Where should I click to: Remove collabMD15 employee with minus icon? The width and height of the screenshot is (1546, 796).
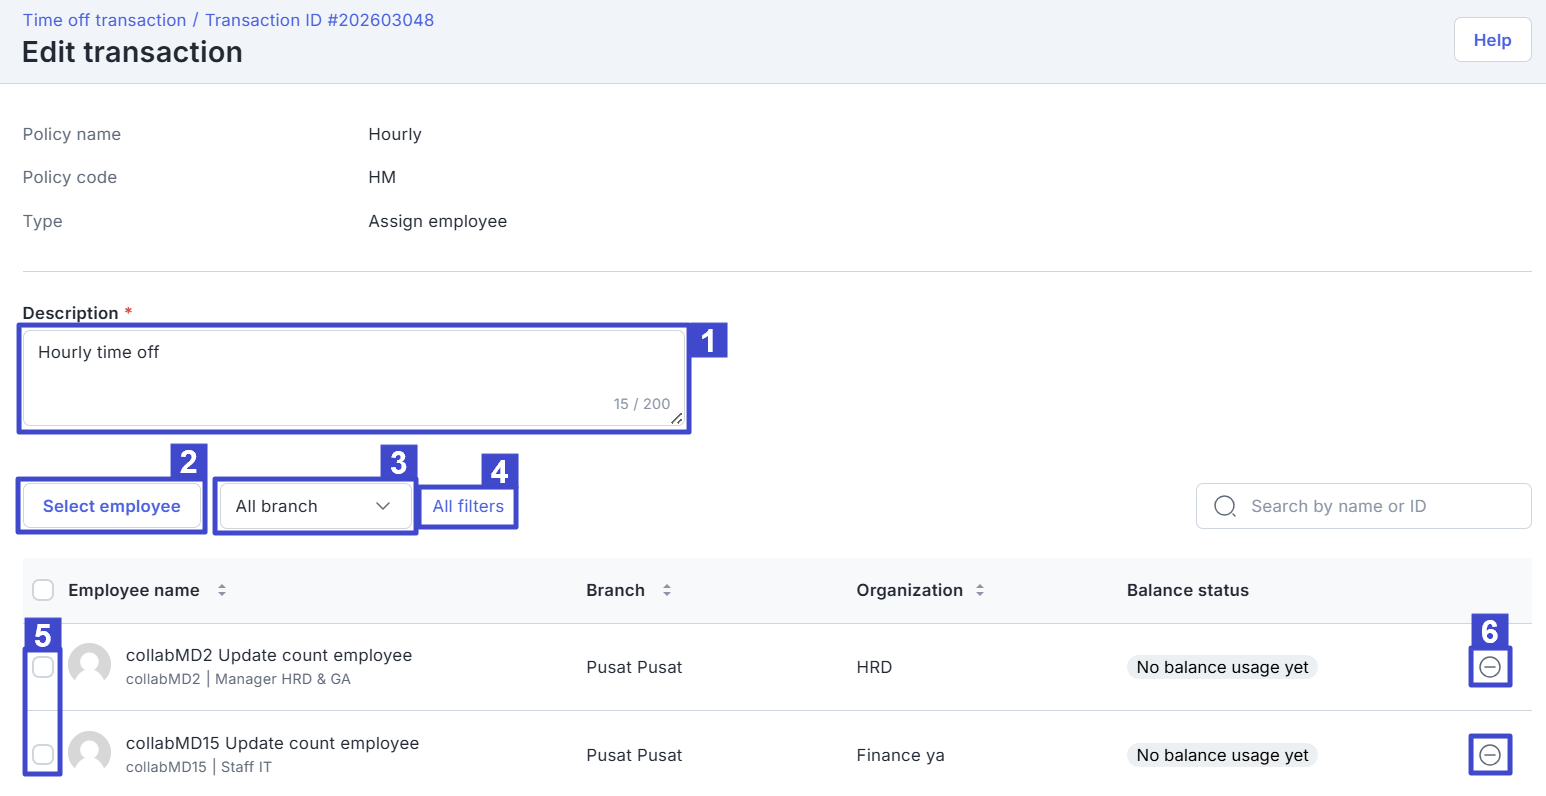pos(1489,755)
